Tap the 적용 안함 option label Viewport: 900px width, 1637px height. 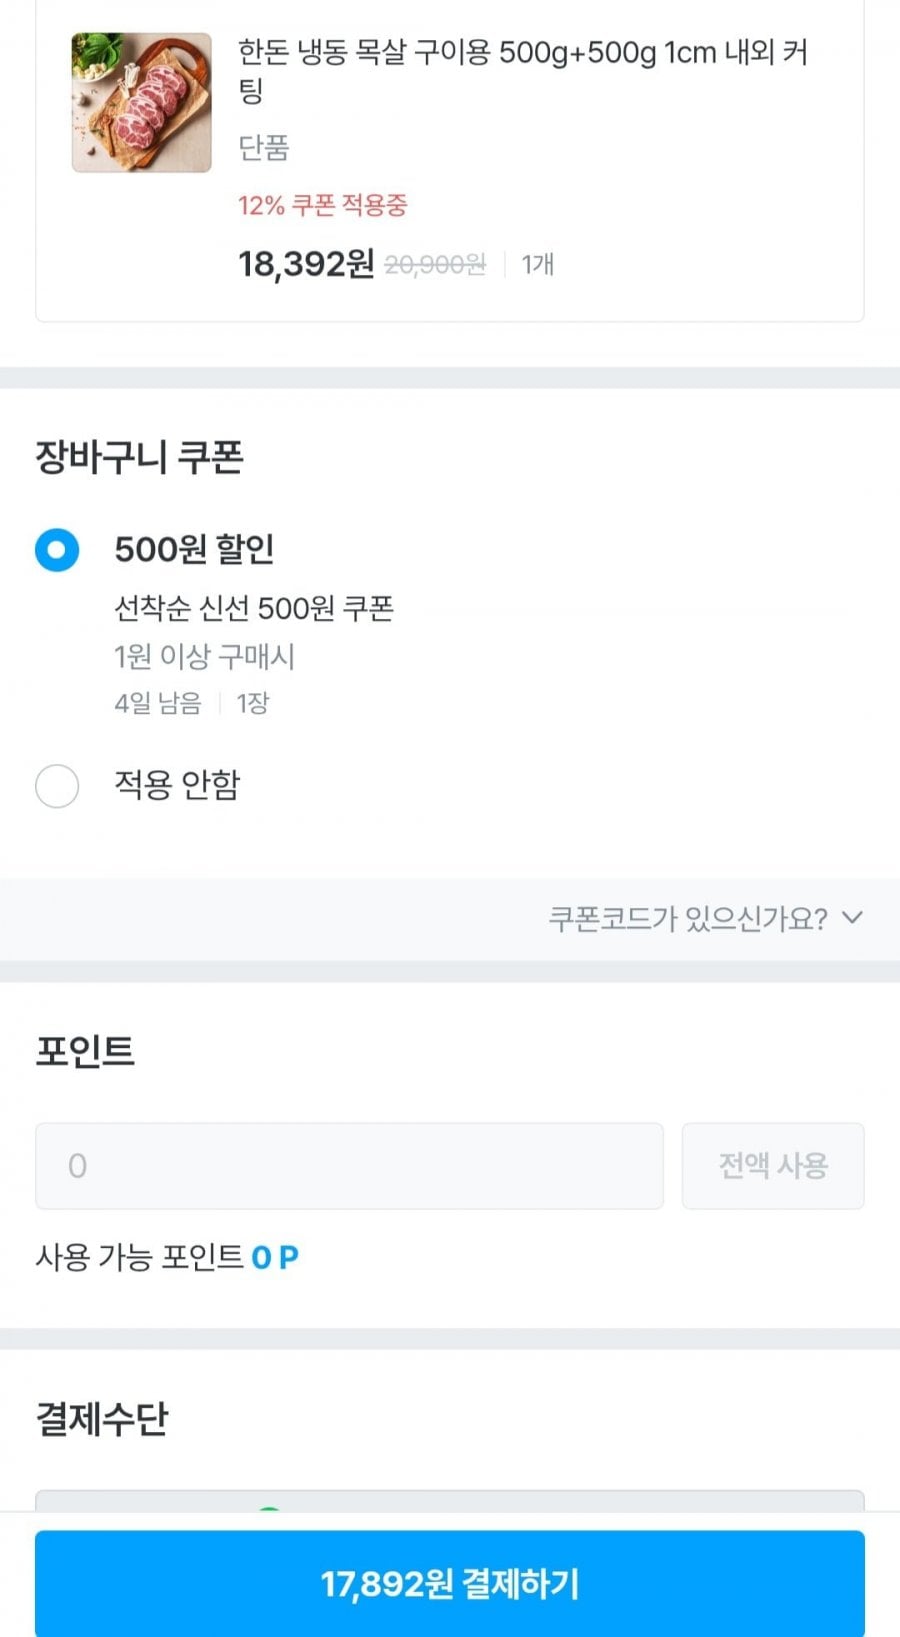tap(177, 785)
